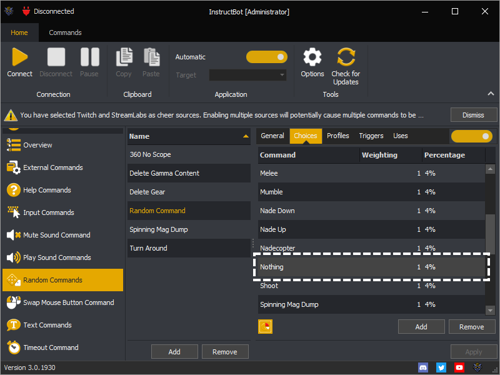500x375 pixels.
Task: Click the Disconnect stop icon
Action: click(56, 57)
